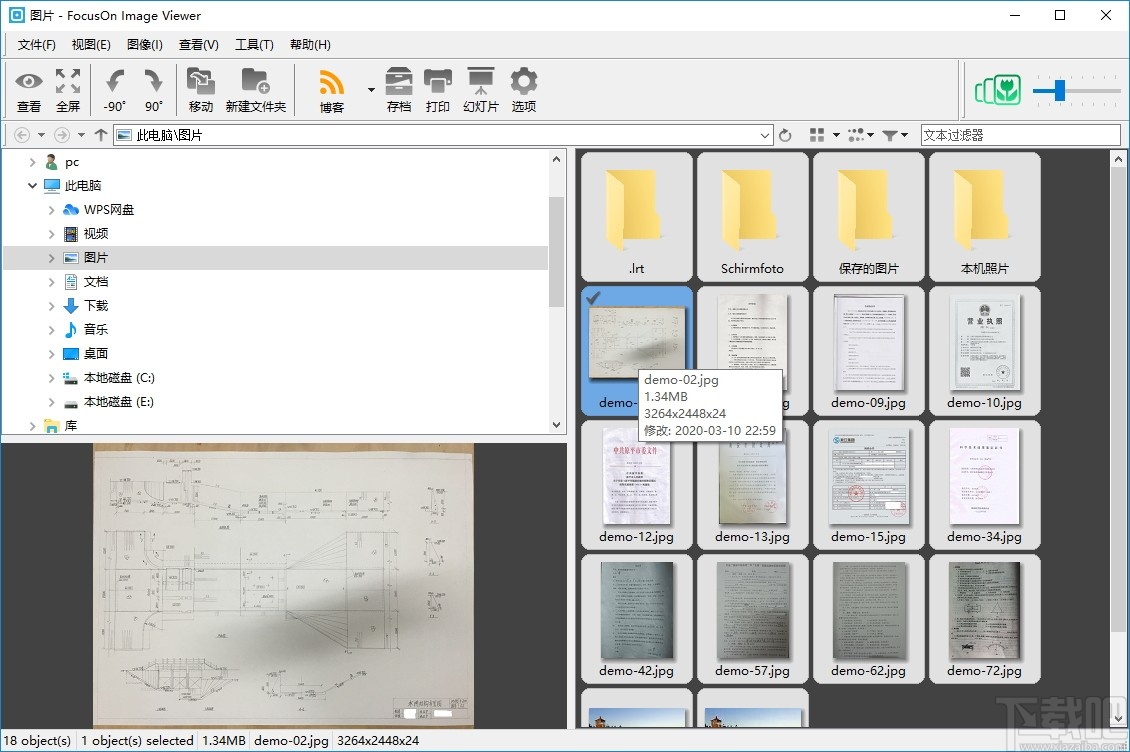Toggle the checkmark on demo-02.jpg thumbnail

[593, 299]
